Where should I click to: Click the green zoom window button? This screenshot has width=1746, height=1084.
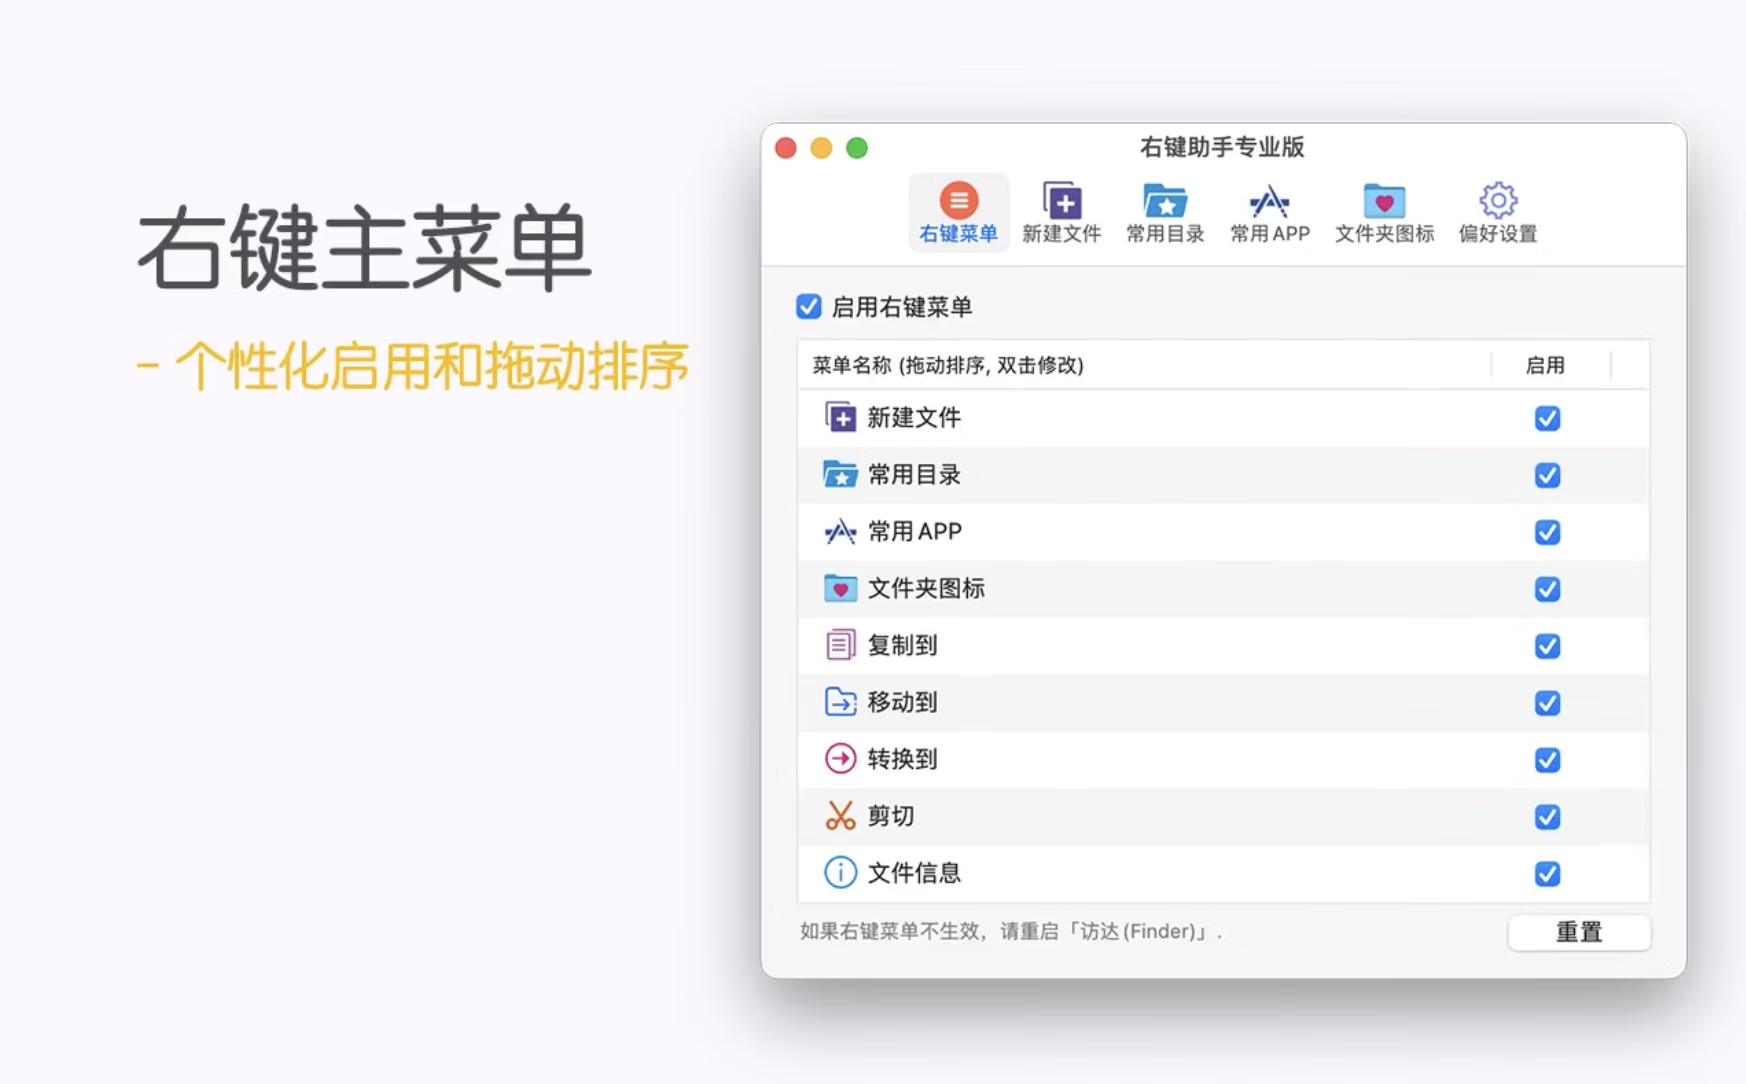pos(857,148)
